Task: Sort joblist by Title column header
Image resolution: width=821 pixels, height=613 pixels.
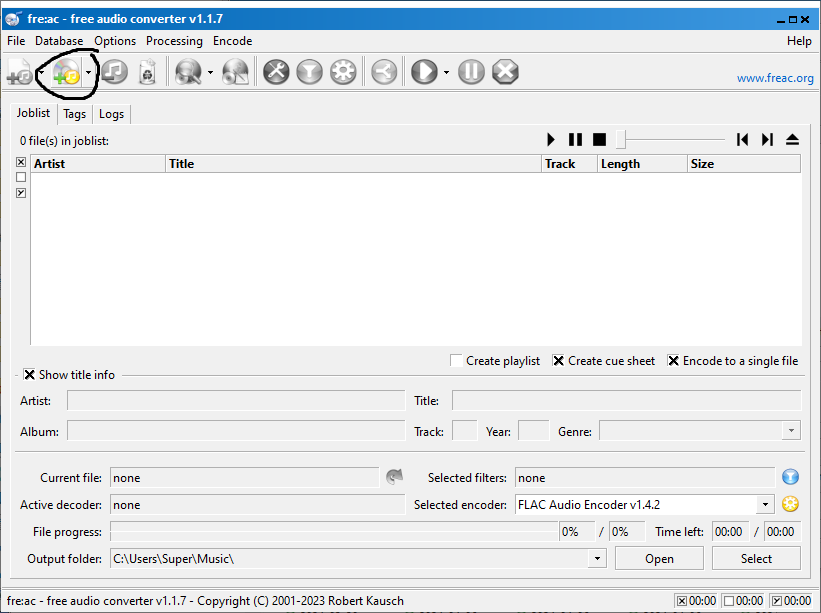Action: click(x=353, y=164)
